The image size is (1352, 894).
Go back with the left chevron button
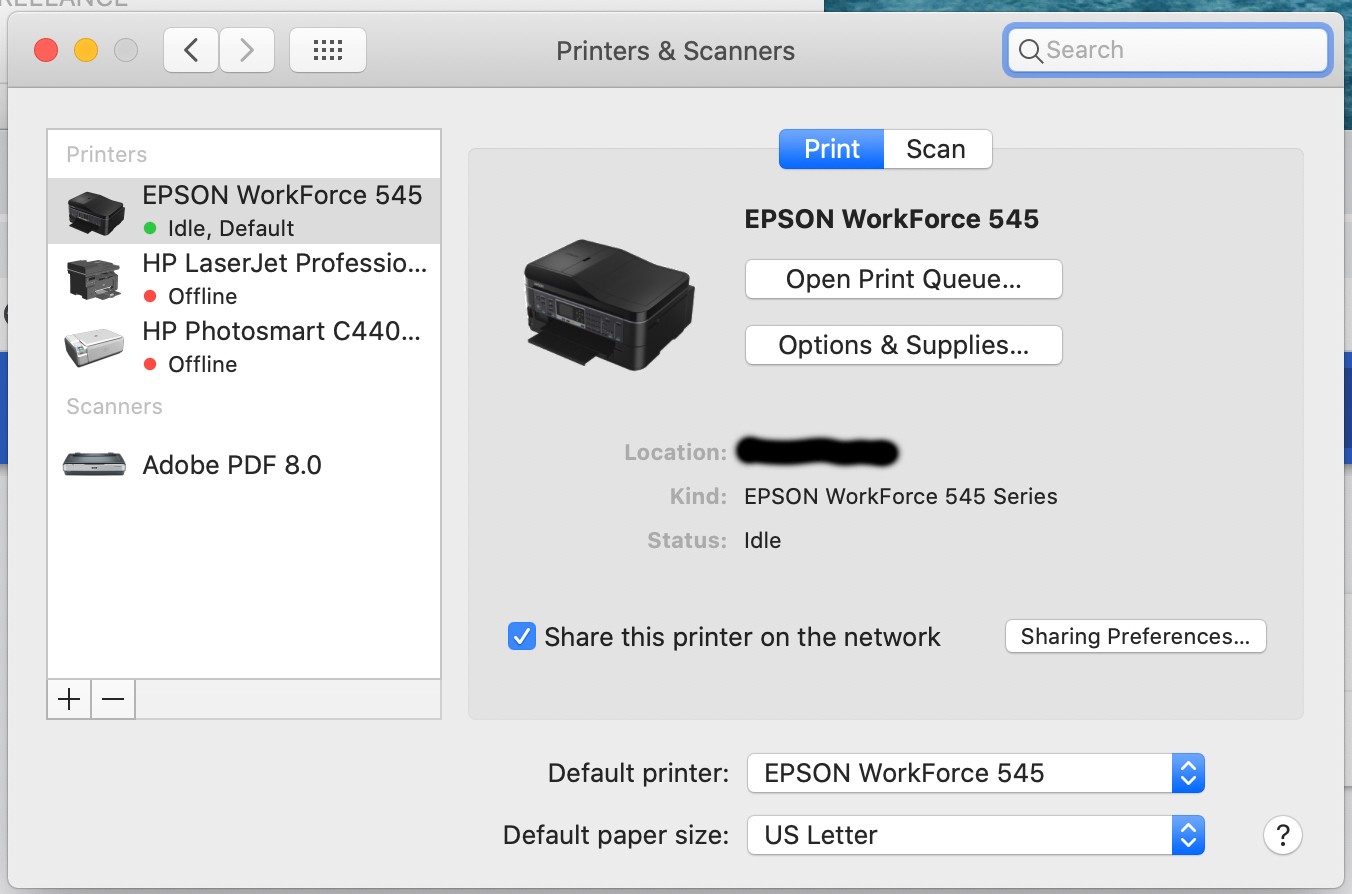(x=191, y=50)
